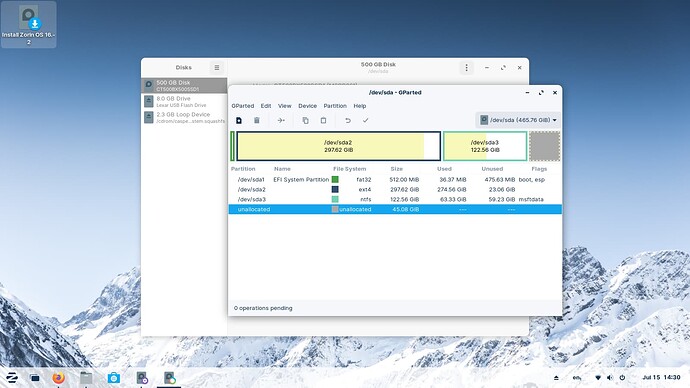The image size is (690, 388).
Task: Click the 'en' keyboard layout indicator
Action: click(x=576, y=377)
